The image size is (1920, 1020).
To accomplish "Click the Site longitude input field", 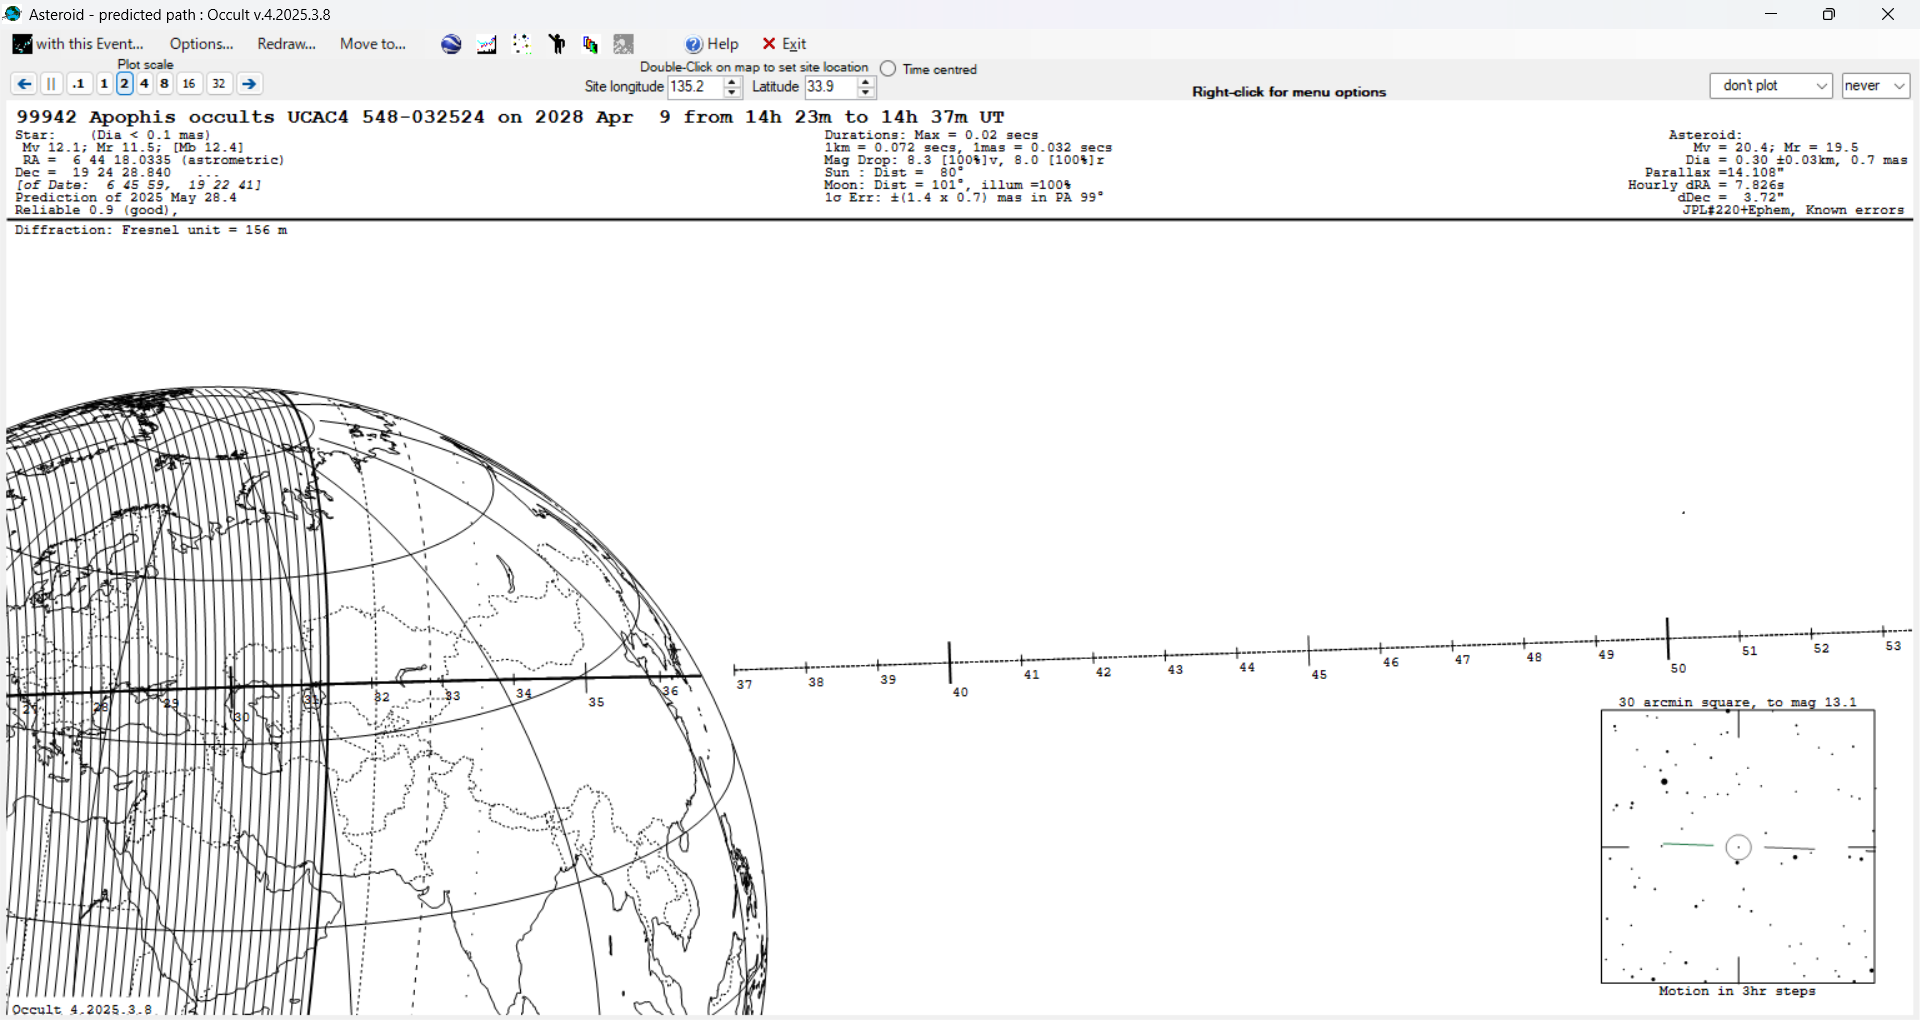I will pos(695,87).
